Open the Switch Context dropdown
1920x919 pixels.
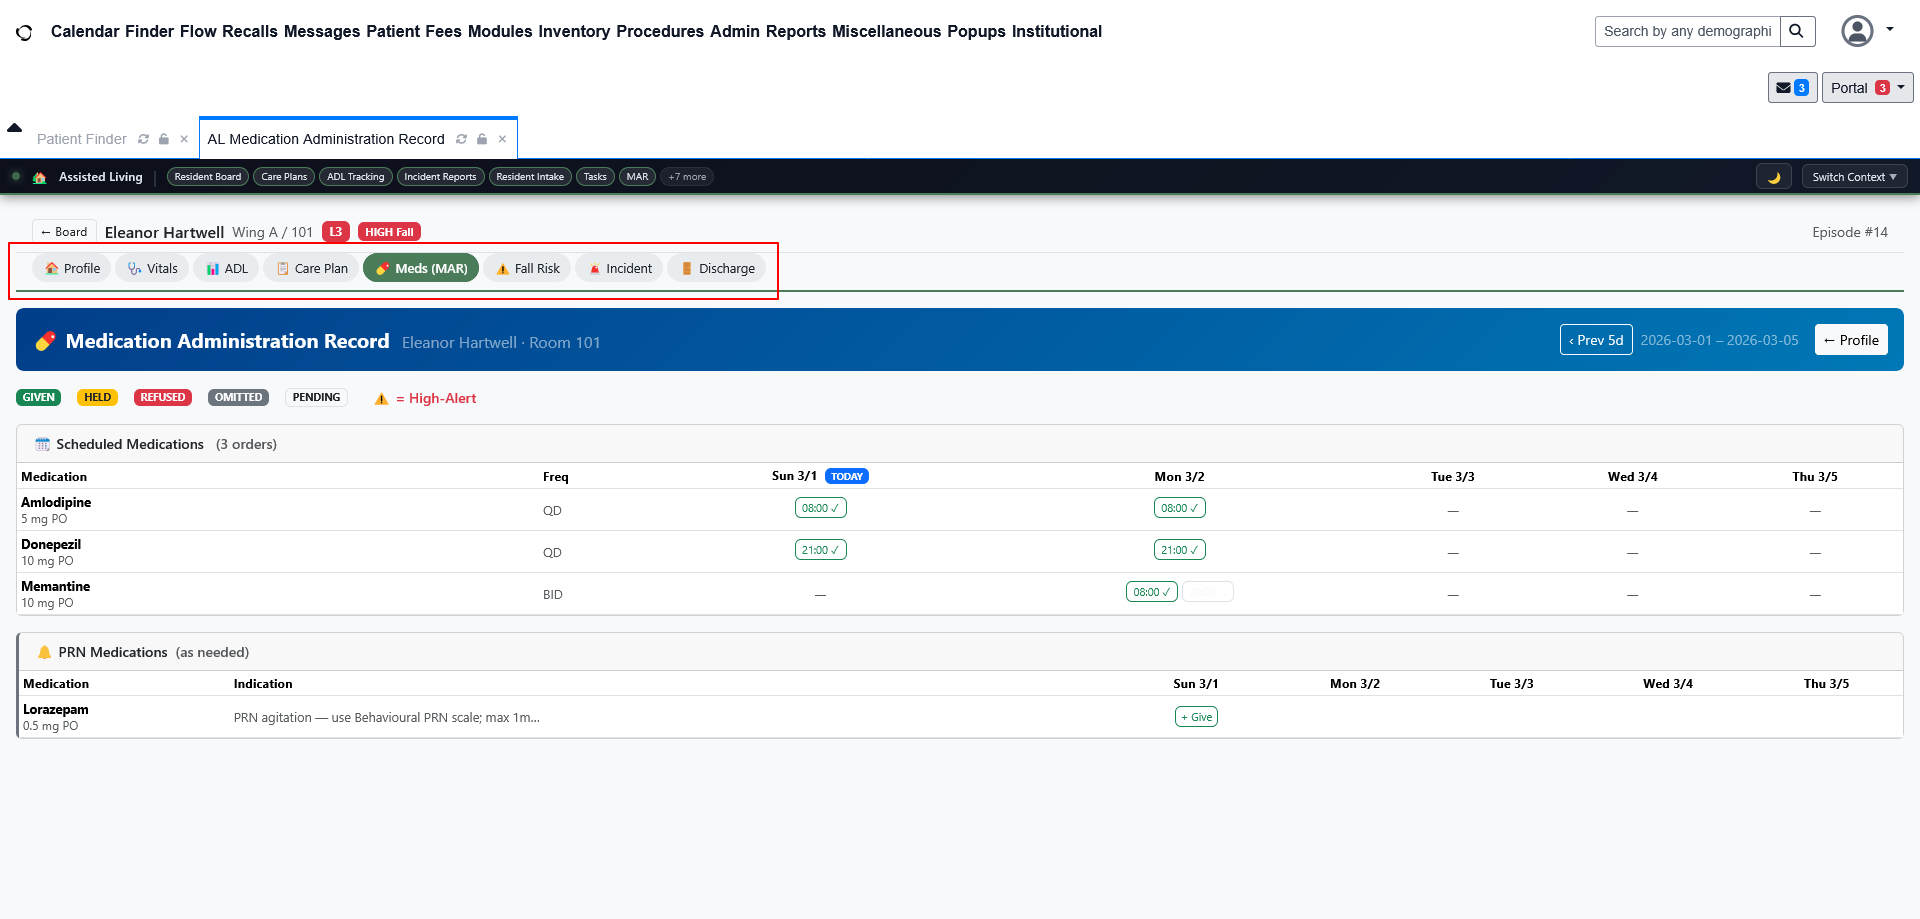[x=1854, y=177]
